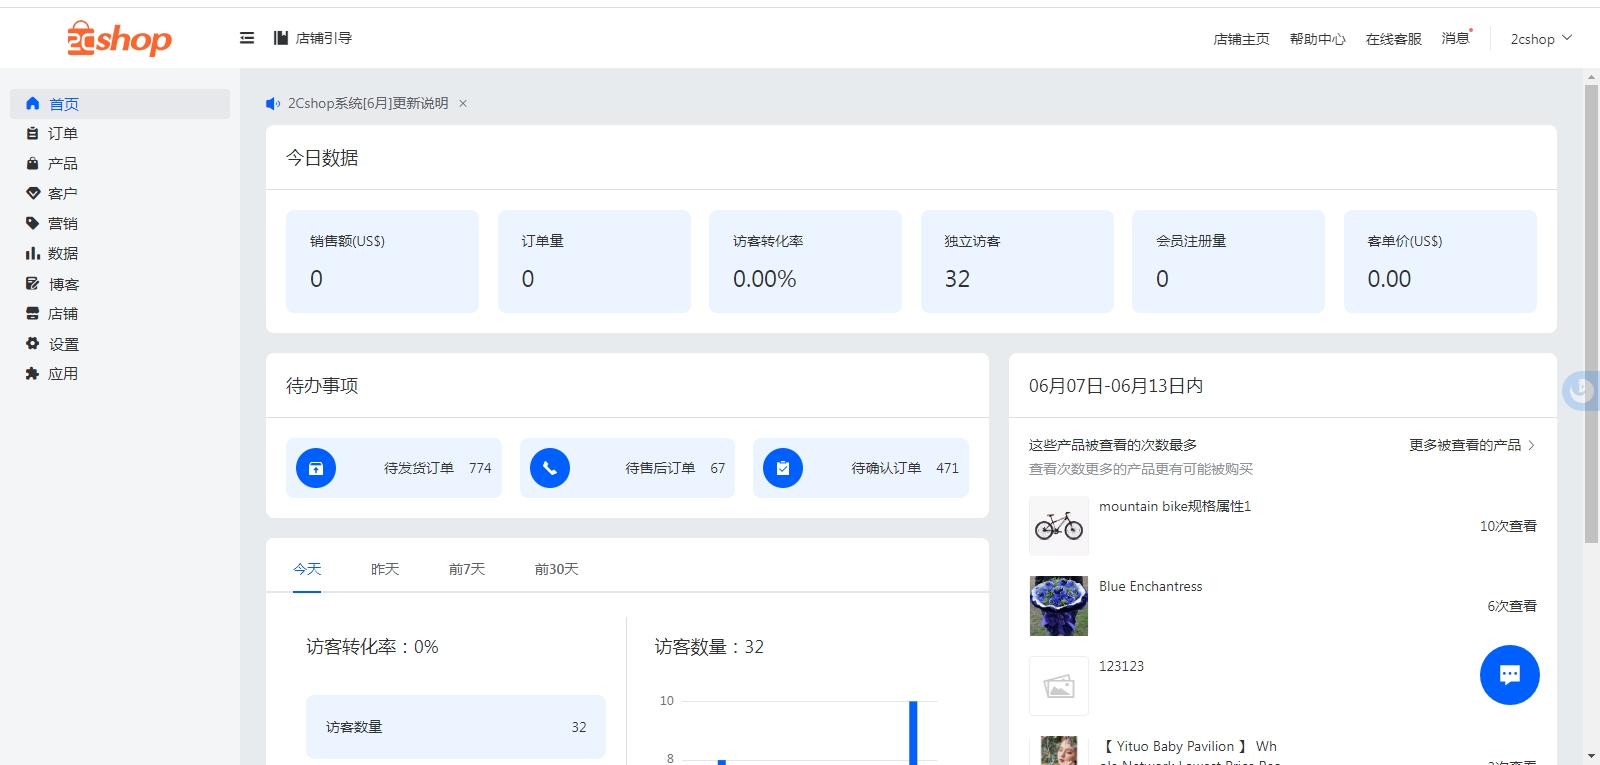The width and height of the screenshot is (1600, 765).
Task: Click the 销售额(US$) data card
Action: (382, 261)
